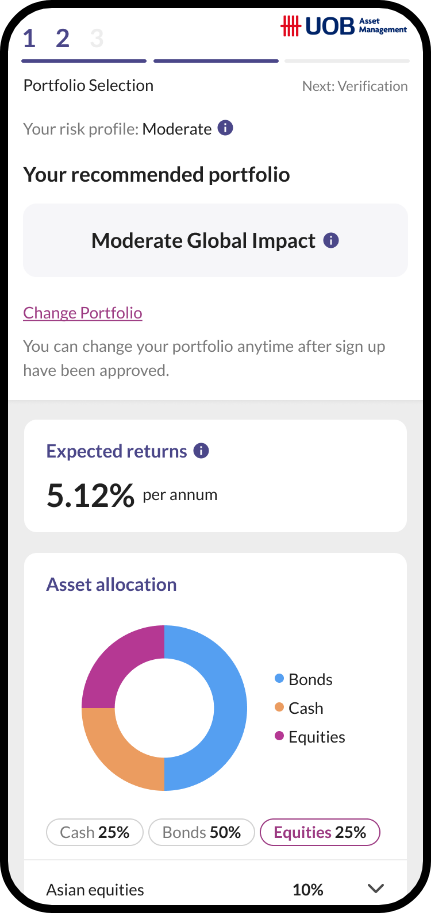The image size is (431, 913).
Task: Open info for Moderate Global Impact
Action: tap(331, 240)
